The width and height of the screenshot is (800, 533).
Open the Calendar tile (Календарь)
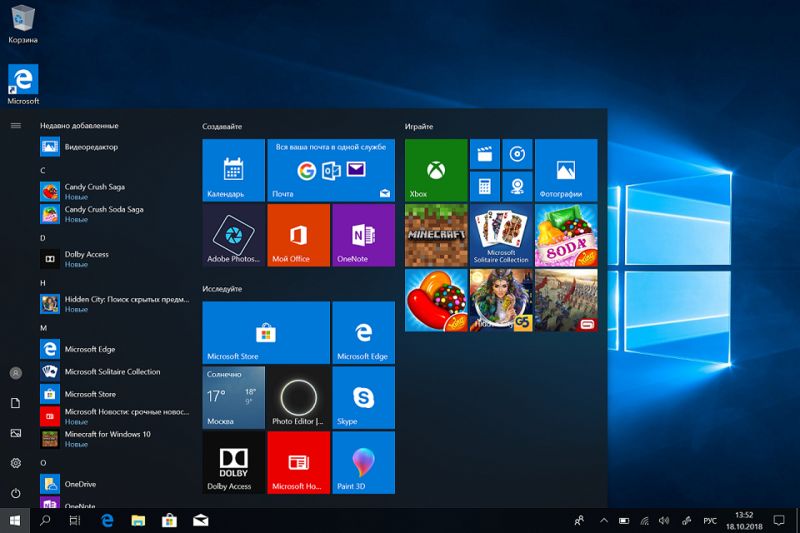tap(233, 170)
